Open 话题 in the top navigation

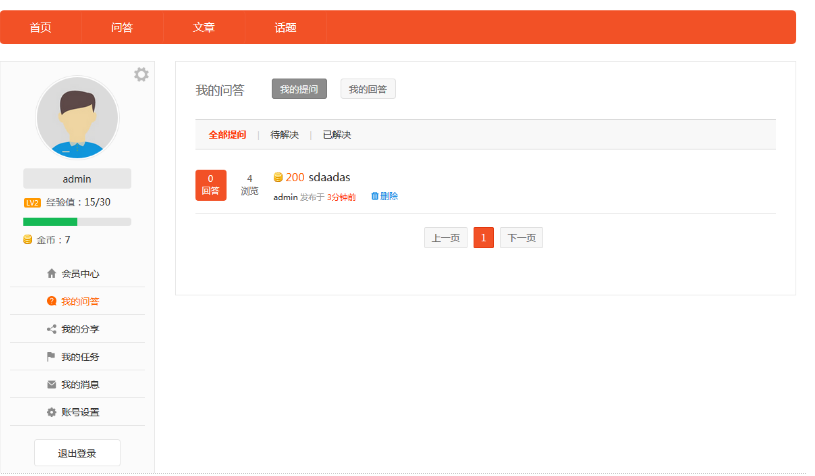click(x=285, y=27)
